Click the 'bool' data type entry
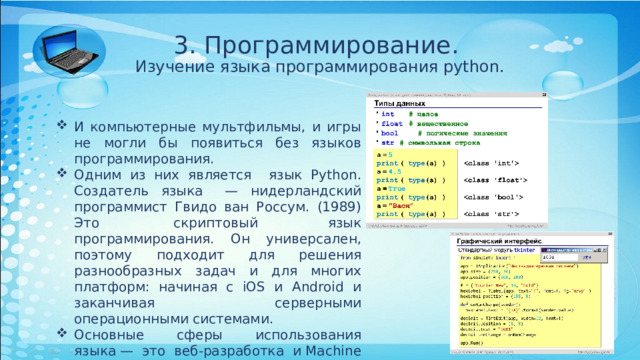Screen dimensions: 640x360 click(389, 133)
